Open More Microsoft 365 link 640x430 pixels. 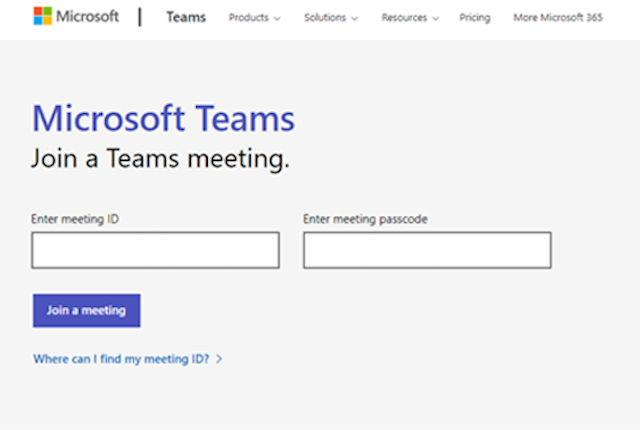point(558,18)
